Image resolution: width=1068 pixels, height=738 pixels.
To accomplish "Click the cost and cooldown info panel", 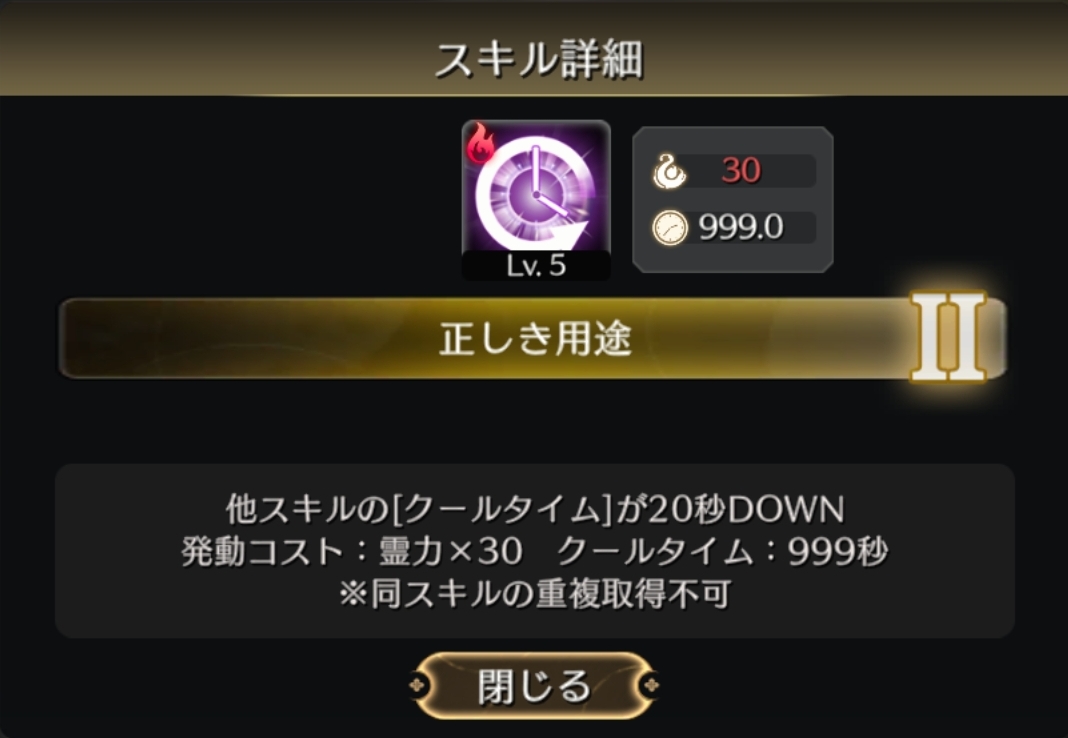I will click(x=733, y=199).
